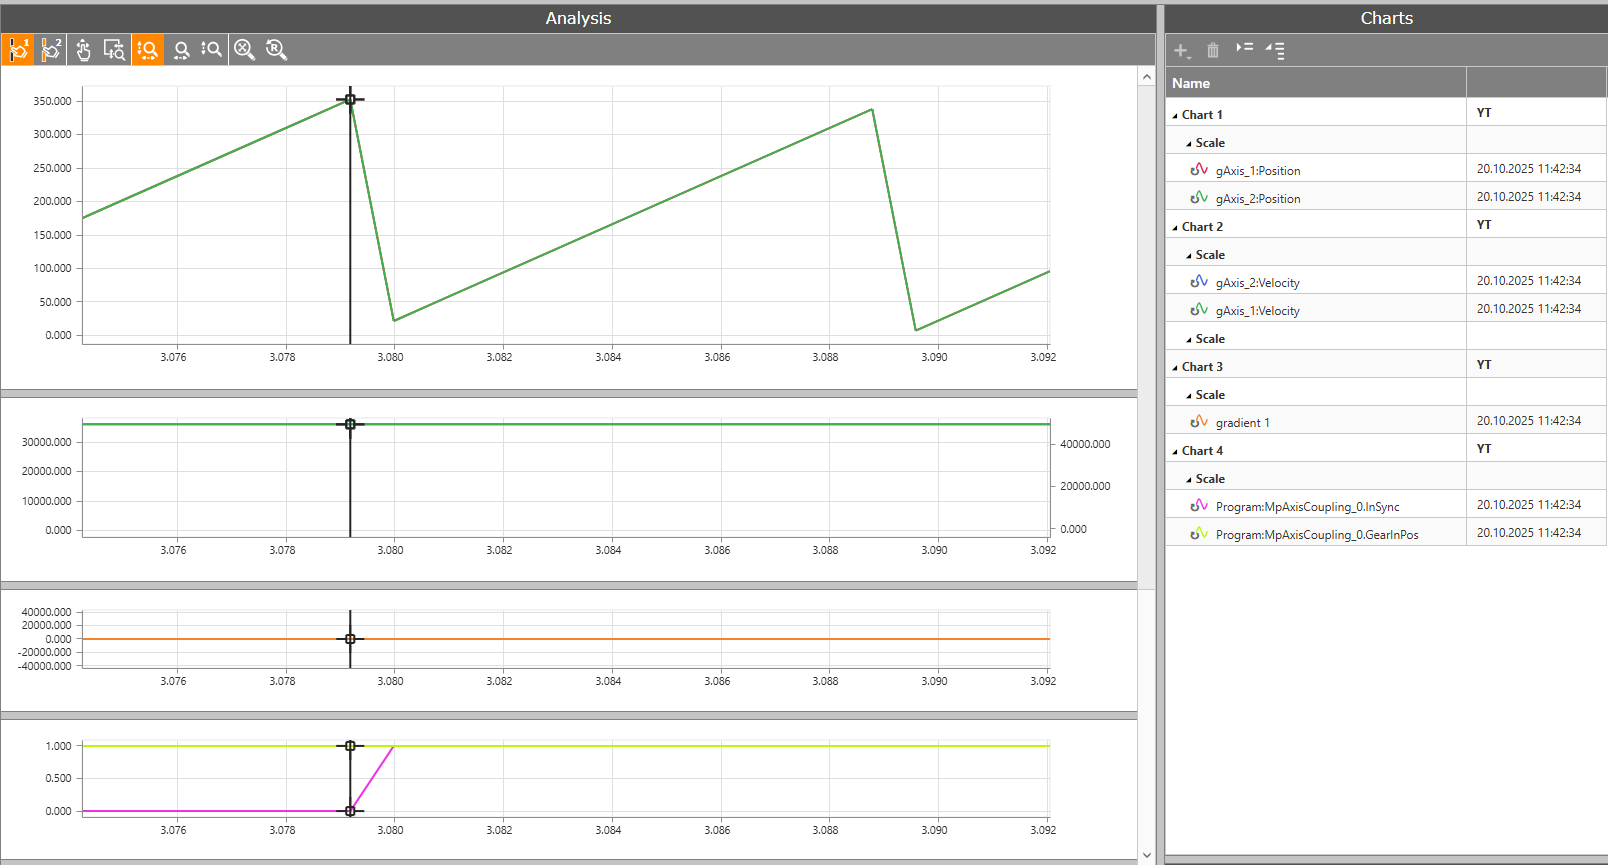The image size is (1608, 866).
Task: Collapse the Scale node under Chart 1
Action: [x=1189, y=144]
